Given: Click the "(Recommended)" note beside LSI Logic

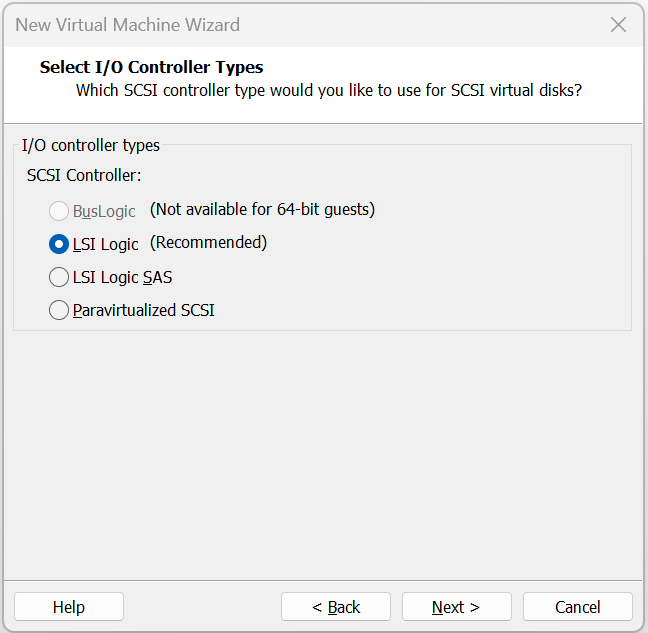Looking at the screenshot, I should tap(209, 242).
